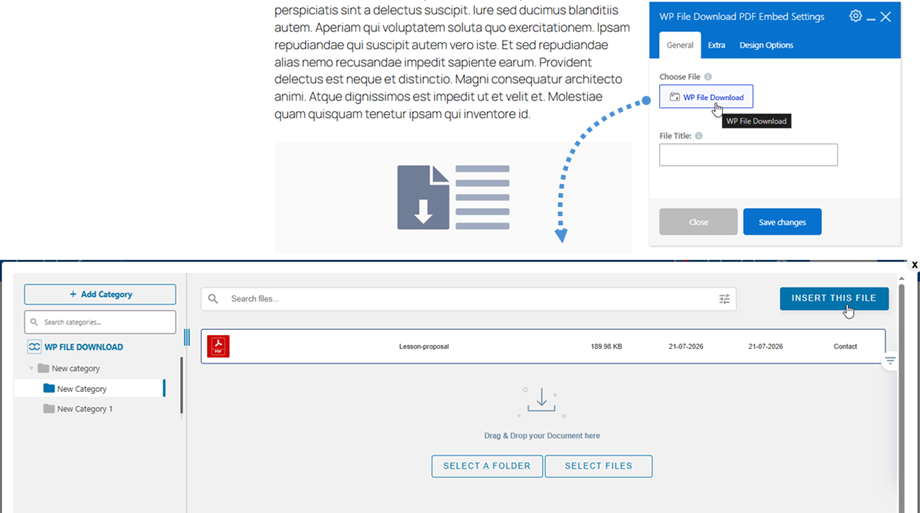Image resolution: width=920 pixels, height=513 pixels.
Task: Click the search categories magnifier icon
Action: click(34, 322)
